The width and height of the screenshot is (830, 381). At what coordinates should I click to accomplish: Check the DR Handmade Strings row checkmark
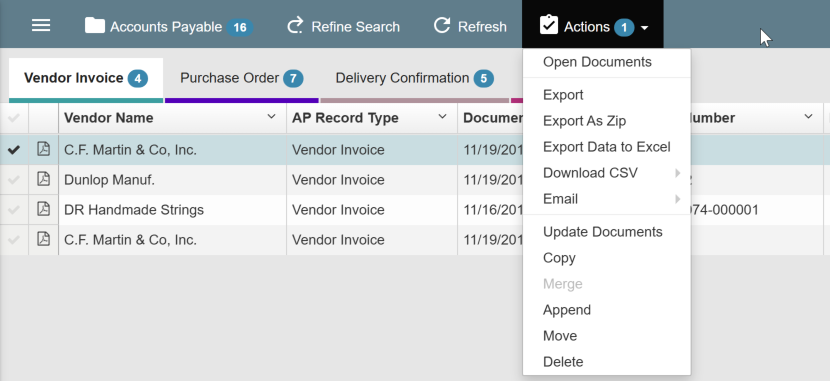(x=14, y=210)
